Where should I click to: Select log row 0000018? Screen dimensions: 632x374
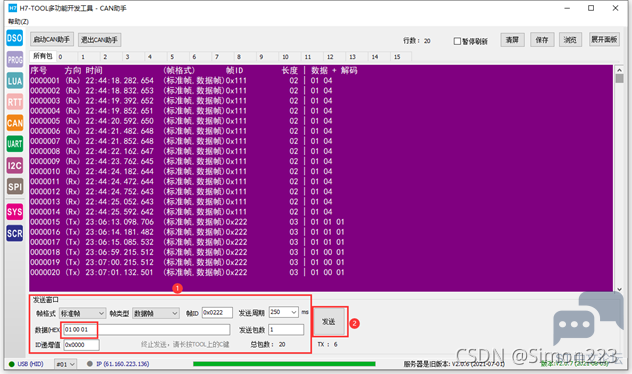pos(187,252)
